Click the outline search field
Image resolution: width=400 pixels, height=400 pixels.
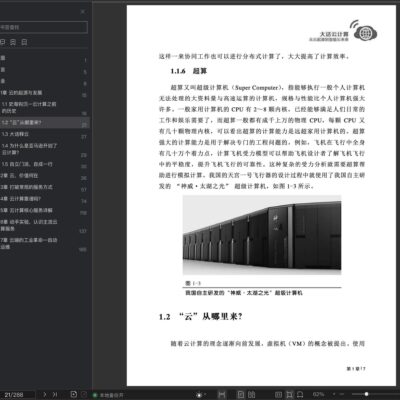43,27
